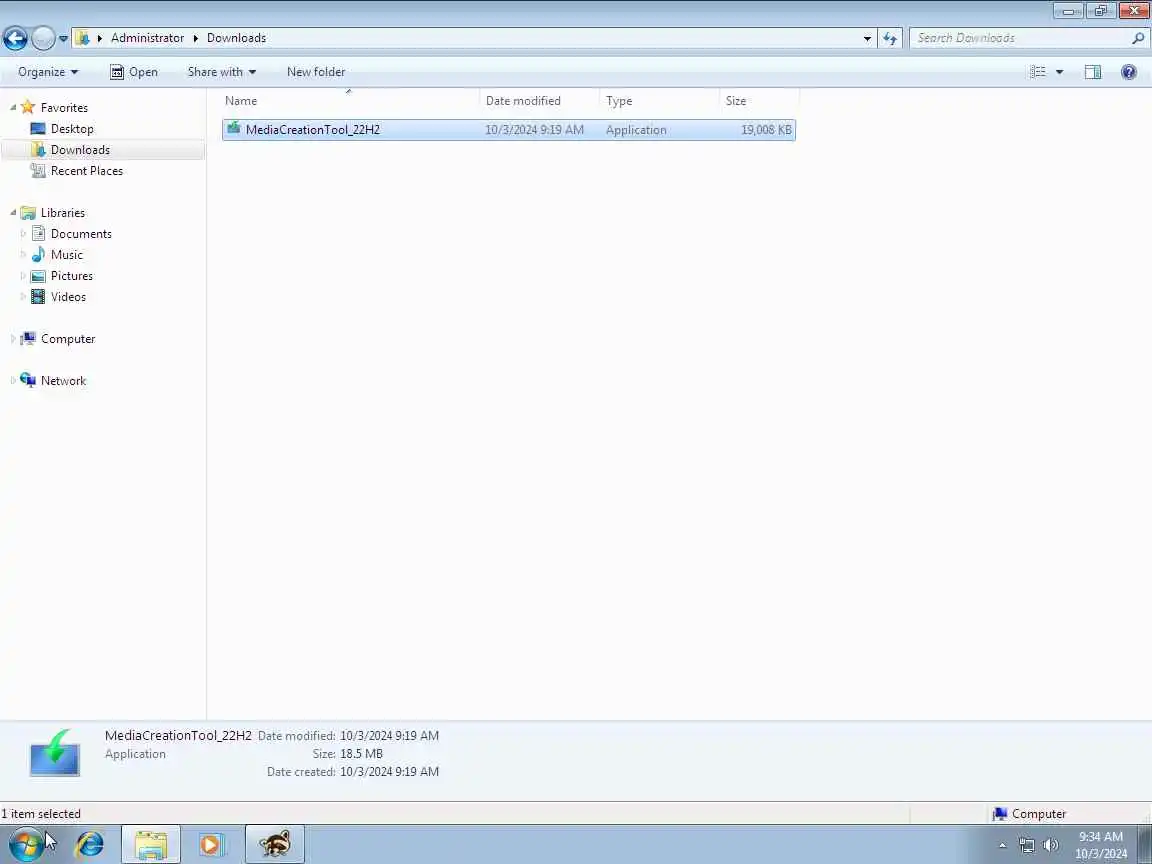Change your view icon button
1152x864 pixels.
1038,72
